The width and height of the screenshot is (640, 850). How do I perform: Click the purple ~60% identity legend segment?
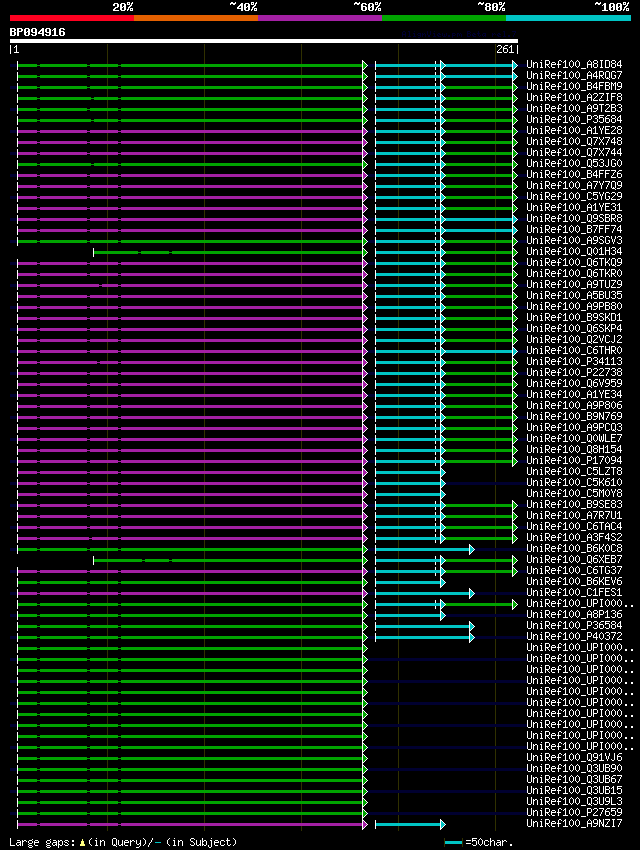tap(320, 18)
